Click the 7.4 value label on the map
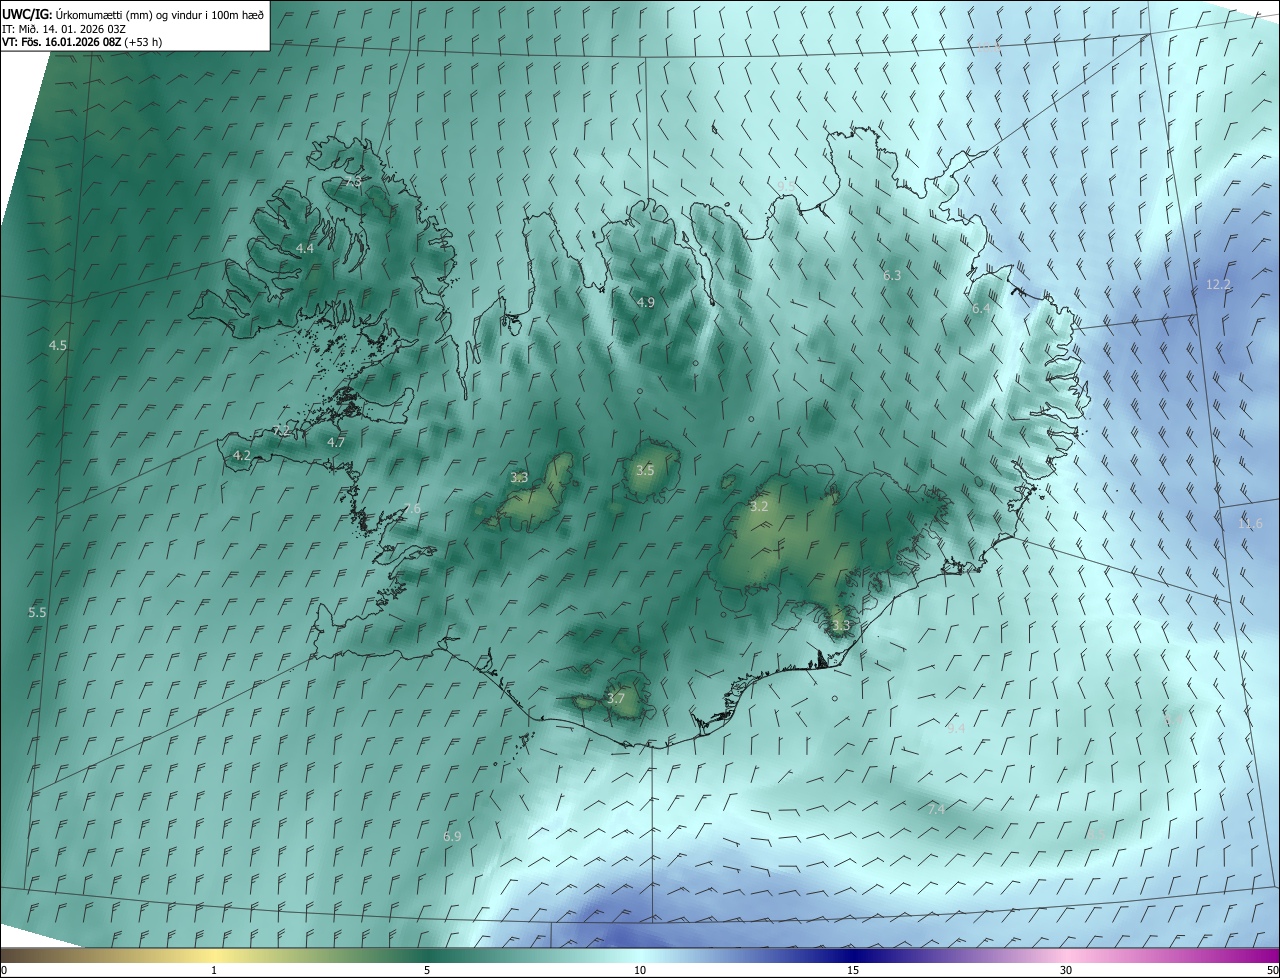 936,809
